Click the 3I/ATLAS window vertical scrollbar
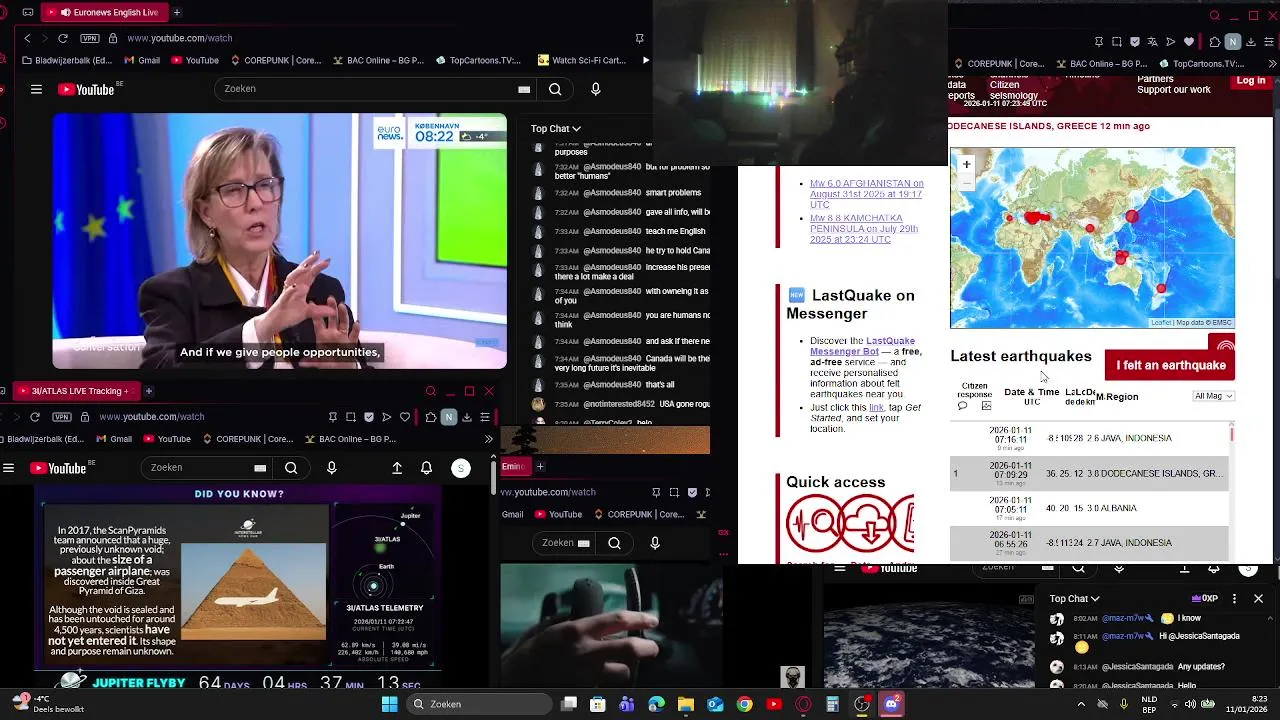The image size is (1280, 720). (x=493, y=476)
